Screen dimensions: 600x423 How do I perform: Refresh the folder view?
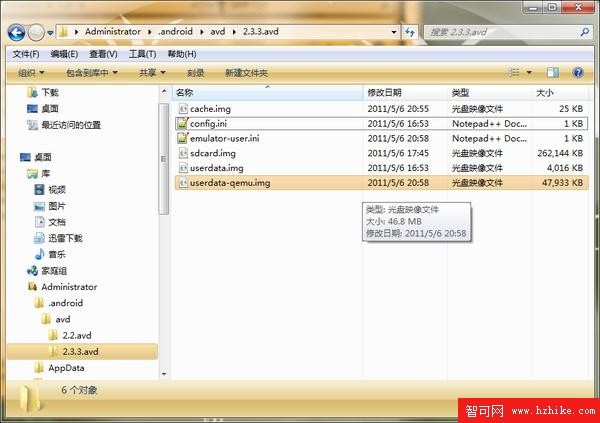tap(409, 32)
